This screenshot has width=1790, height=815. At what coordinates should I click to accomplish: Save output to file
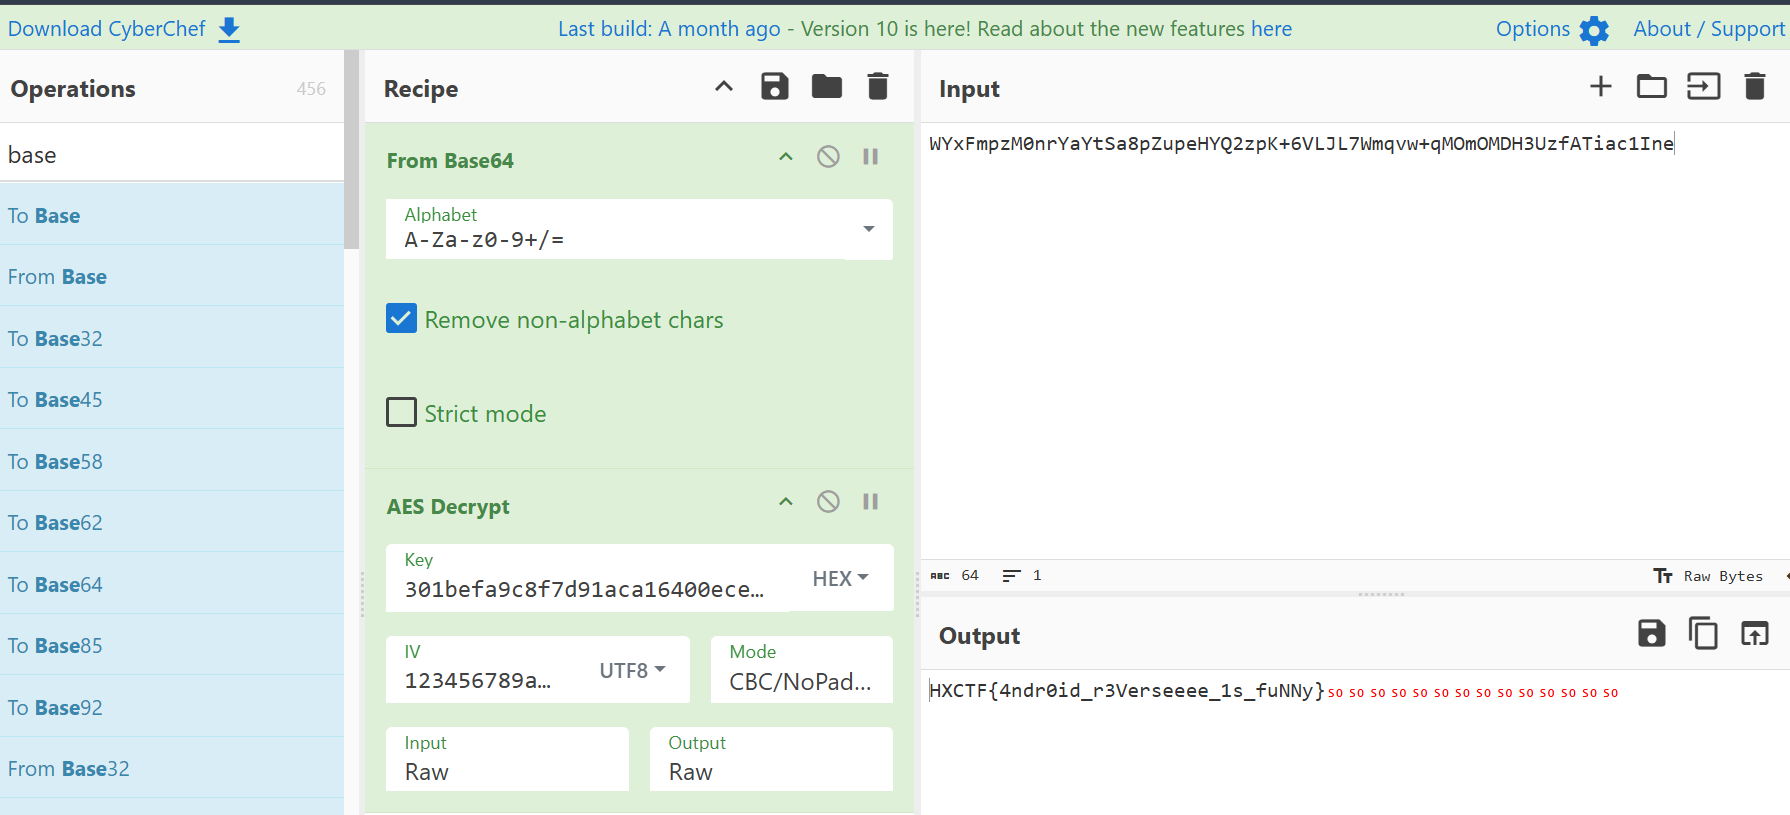click(1651, 634)
